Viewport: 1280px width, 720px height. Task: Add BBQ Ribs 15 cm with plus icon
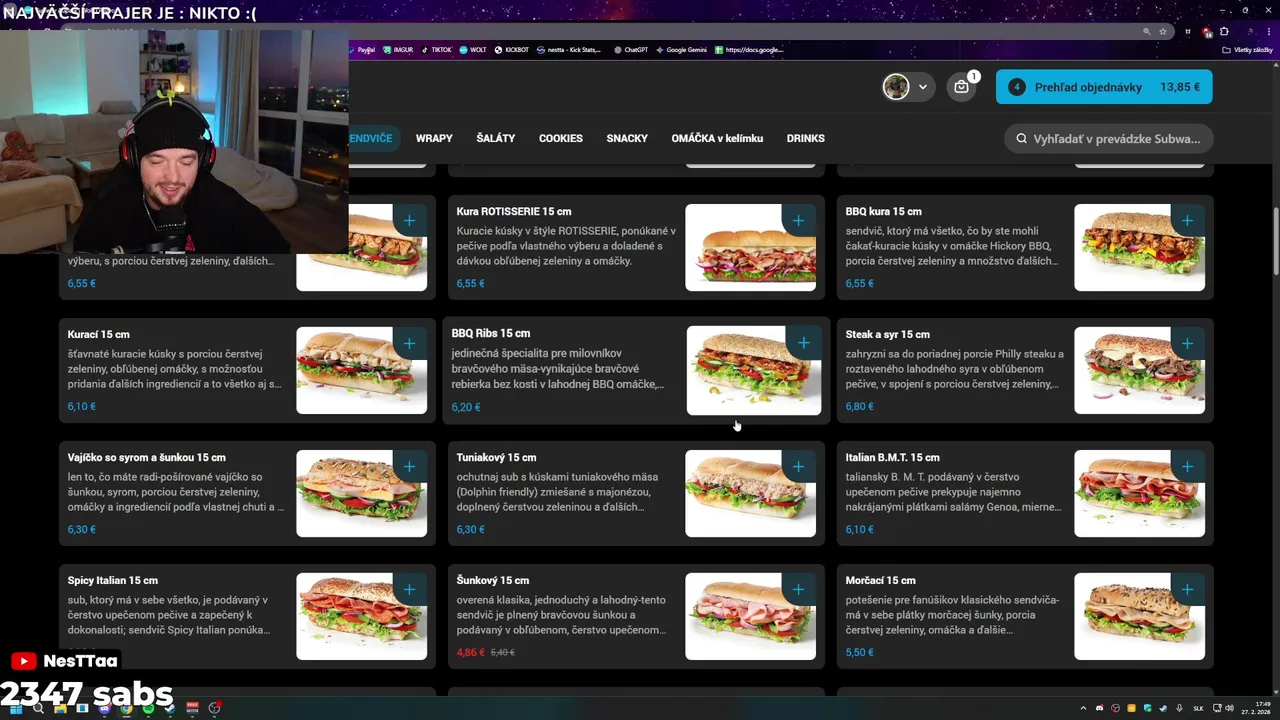tap(804, 343)
